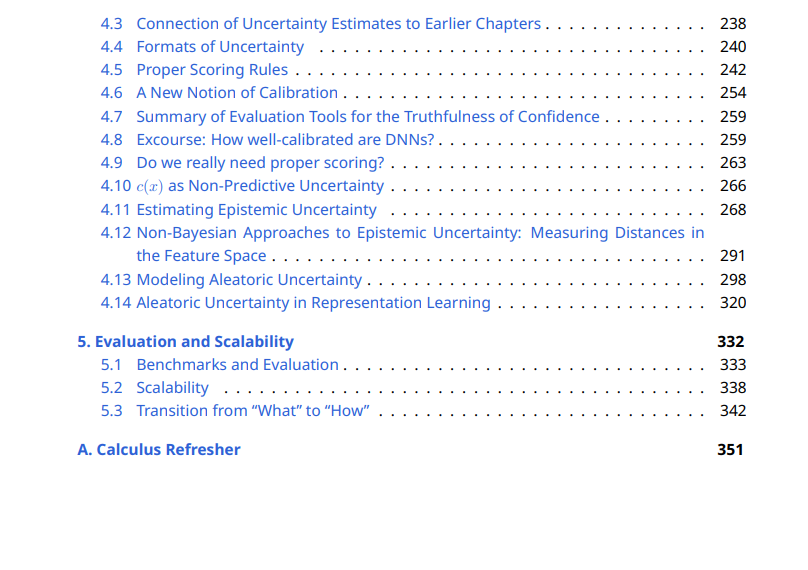Click page number 291 for Feature Space entry
Viewport: 808px width, 570px height.
(733, 256)
